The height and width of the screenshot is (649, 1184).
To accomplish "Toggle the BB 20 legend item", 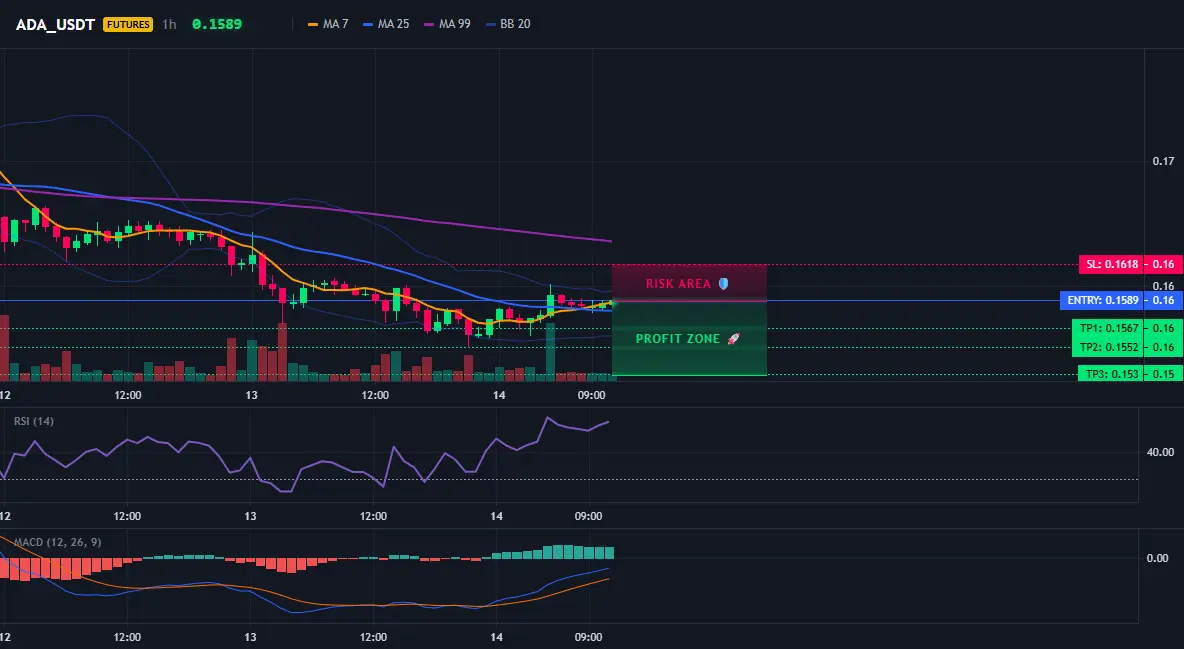I will (x=508, y=24).
